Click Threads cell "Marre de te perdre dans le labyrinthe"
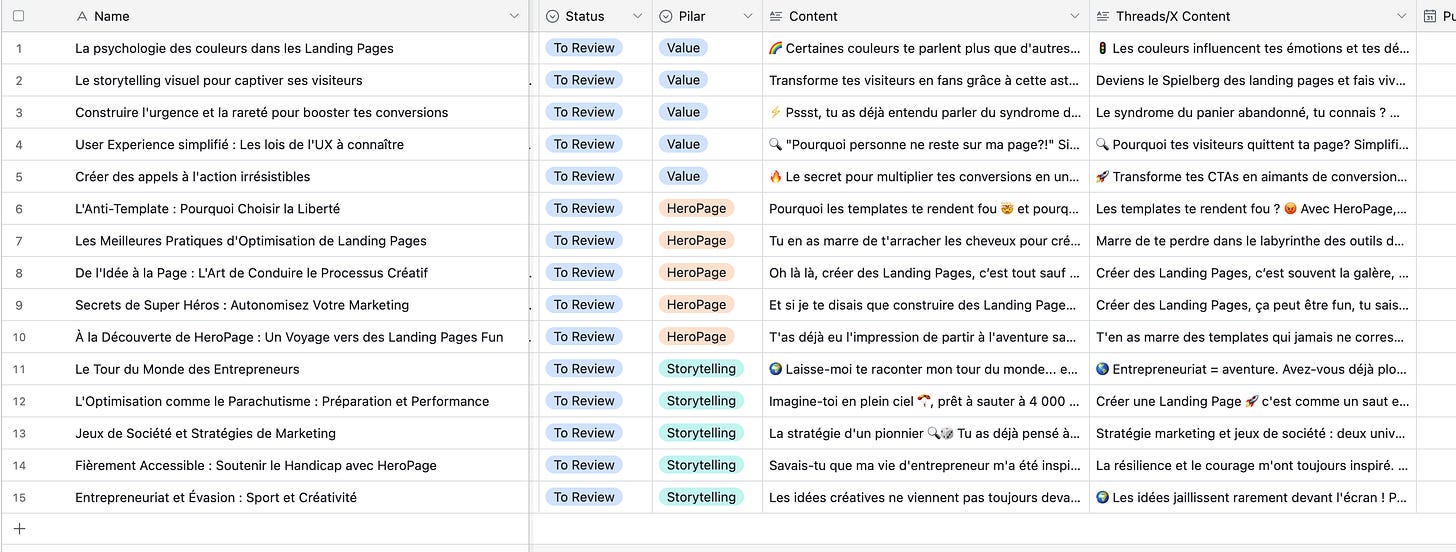This screenshot has height=552, width=1456. click(x=1253, y=240)
